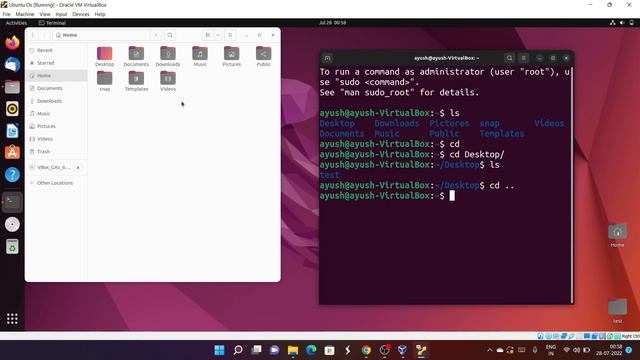Open Other Locations in the Files sidebar
The height and width of the screenshot is (360, 640).
click(x=56, y=183)
